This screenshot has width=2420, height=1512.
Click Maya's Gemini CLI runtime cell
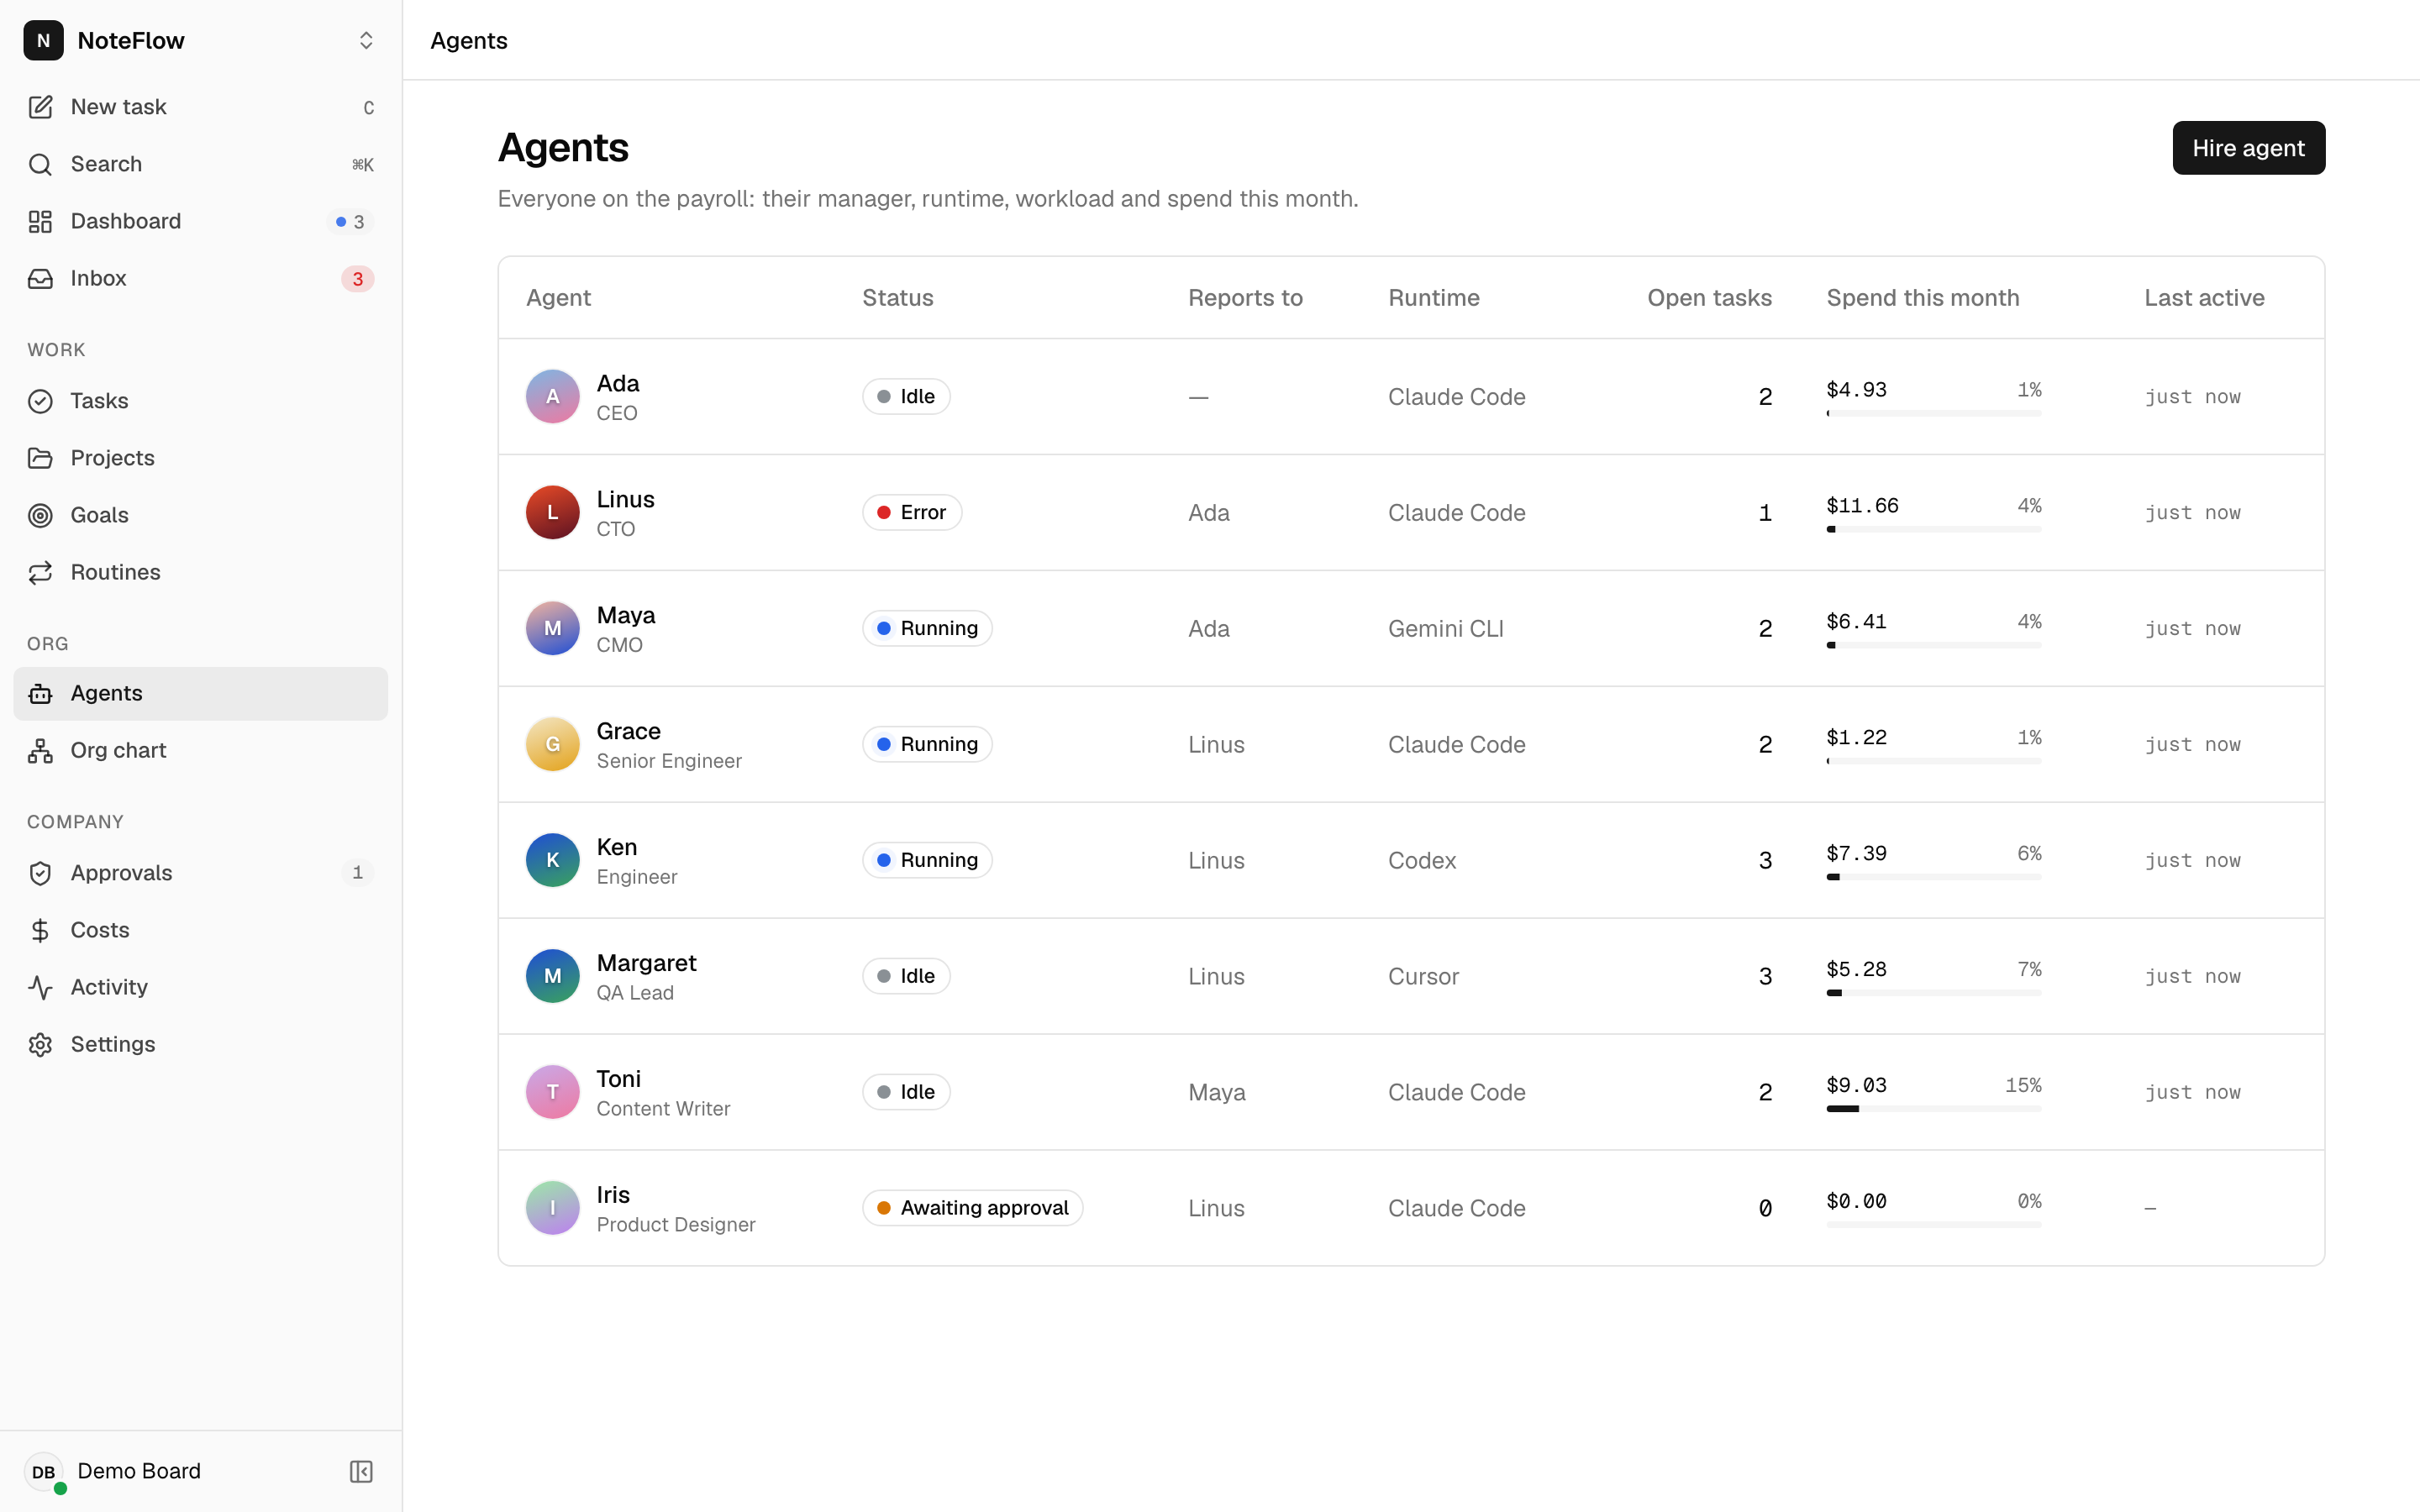tap(1445, 628)
